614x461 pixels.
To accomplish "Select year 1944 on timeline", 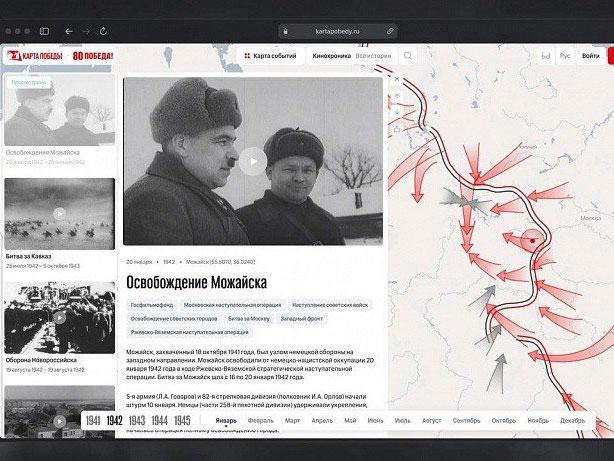I will coord(160,421).
